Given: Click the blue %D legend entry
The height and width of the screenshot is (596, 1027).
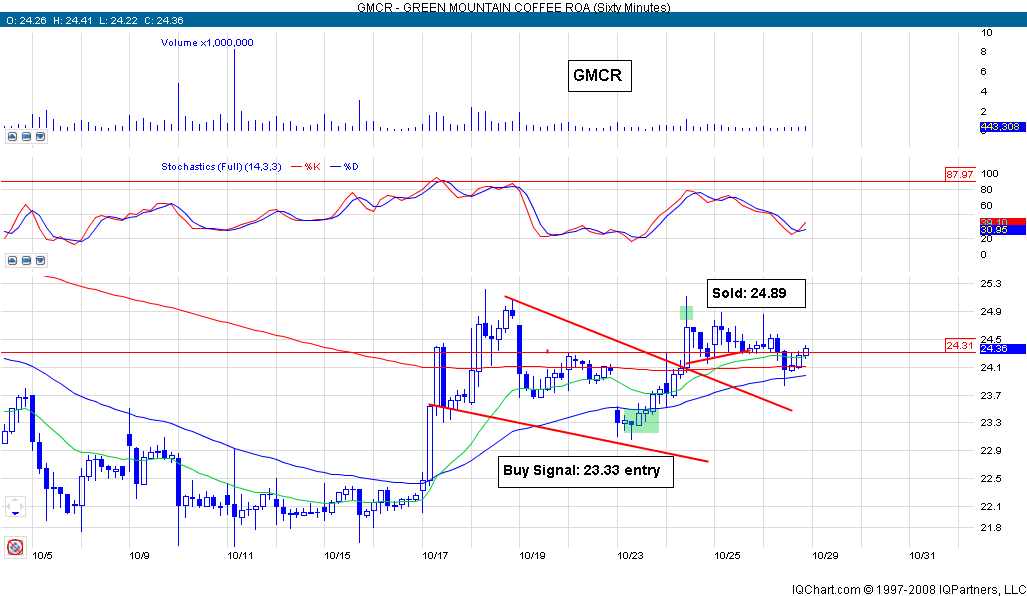Looking at the screenshot, I should point(345,166).
